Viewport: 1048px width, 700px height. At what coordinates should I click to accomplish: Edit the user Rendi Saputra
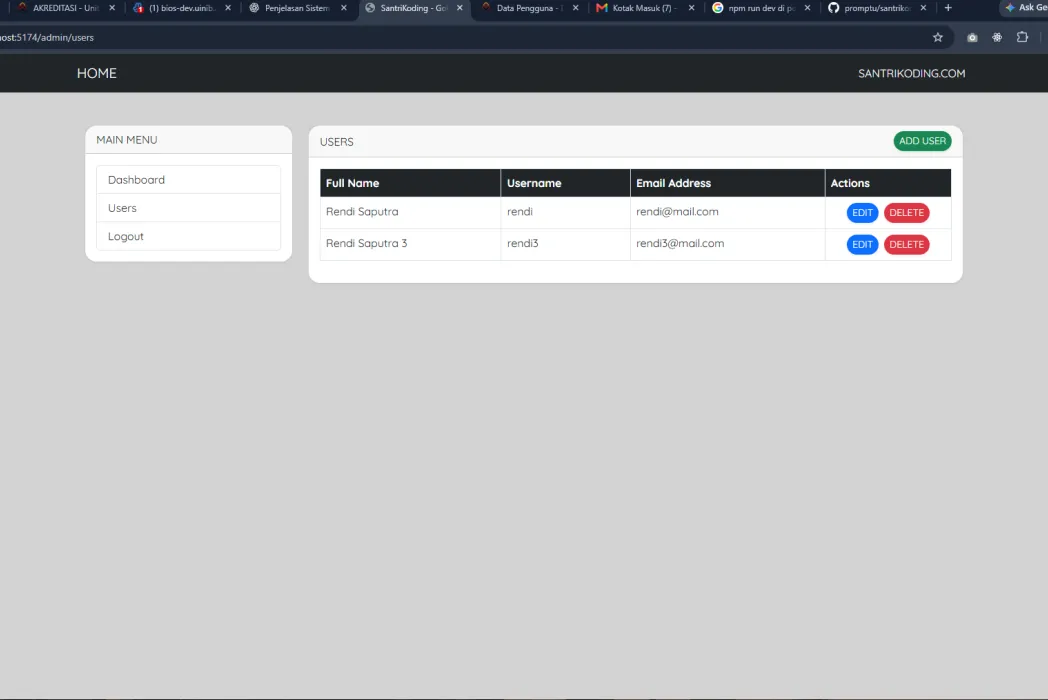(x=862, y=213)
